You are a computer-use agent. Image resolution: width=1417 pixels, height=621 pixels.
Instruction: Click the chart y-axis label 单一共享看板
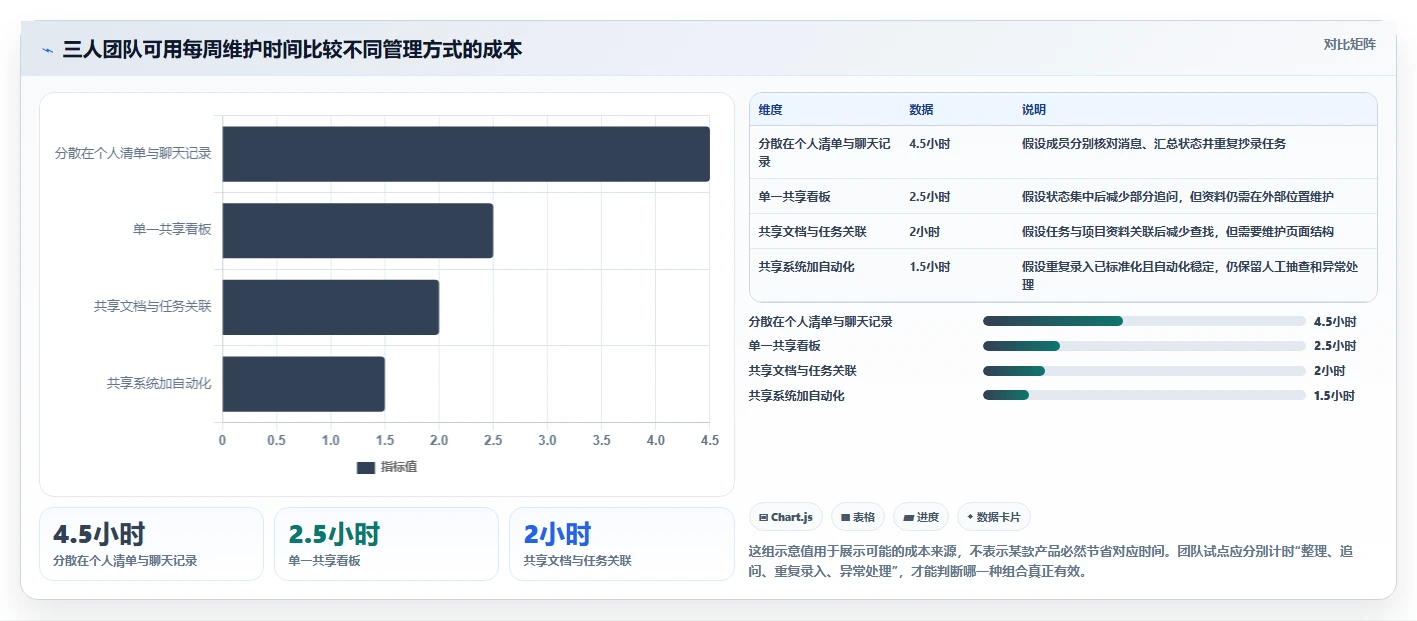pos(172,230)
